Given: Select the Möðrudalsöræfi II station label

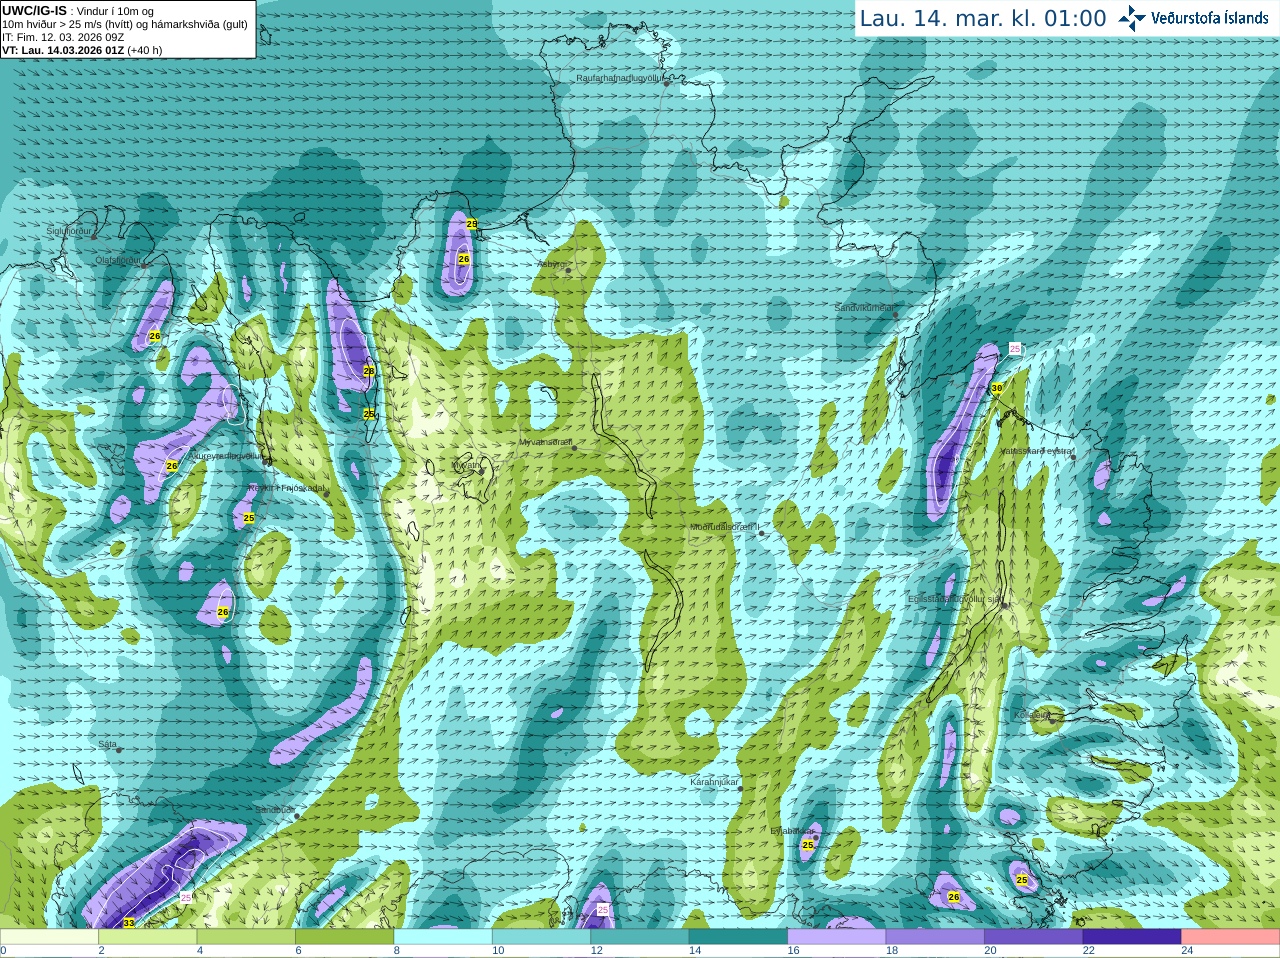Looking at the screenshot, I should [x=725, y=527].
